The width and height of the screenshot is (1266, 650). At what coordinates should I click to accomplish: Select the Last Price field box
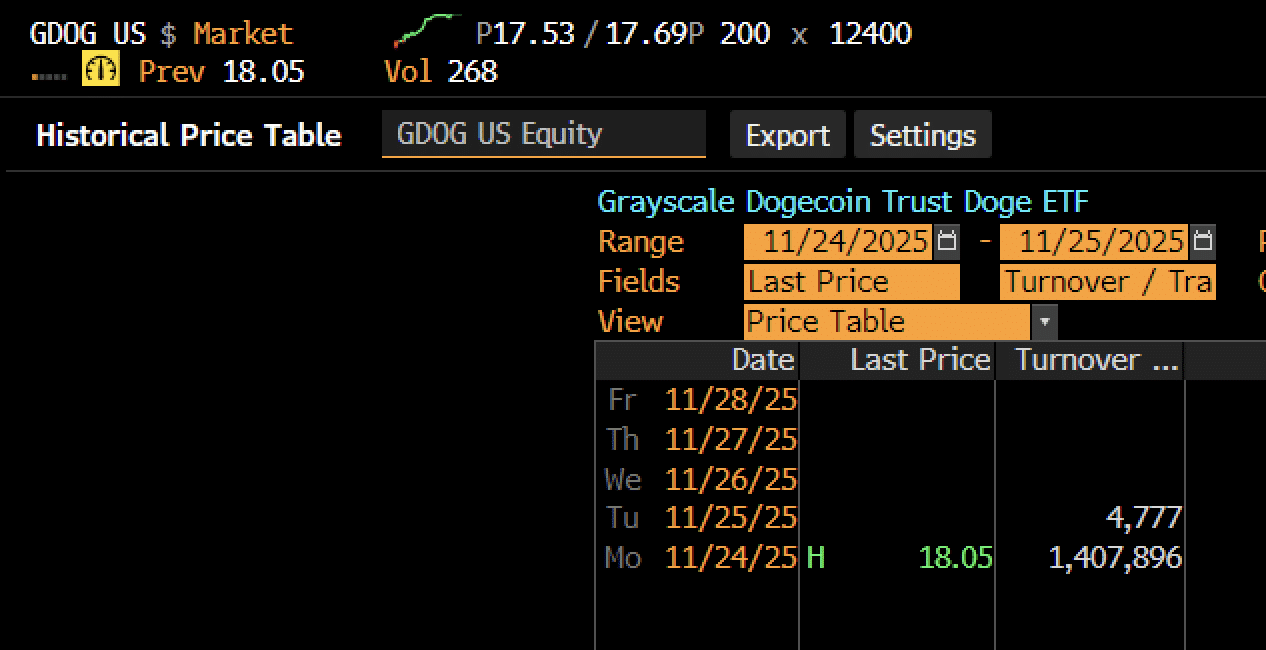tap(851, 282)
